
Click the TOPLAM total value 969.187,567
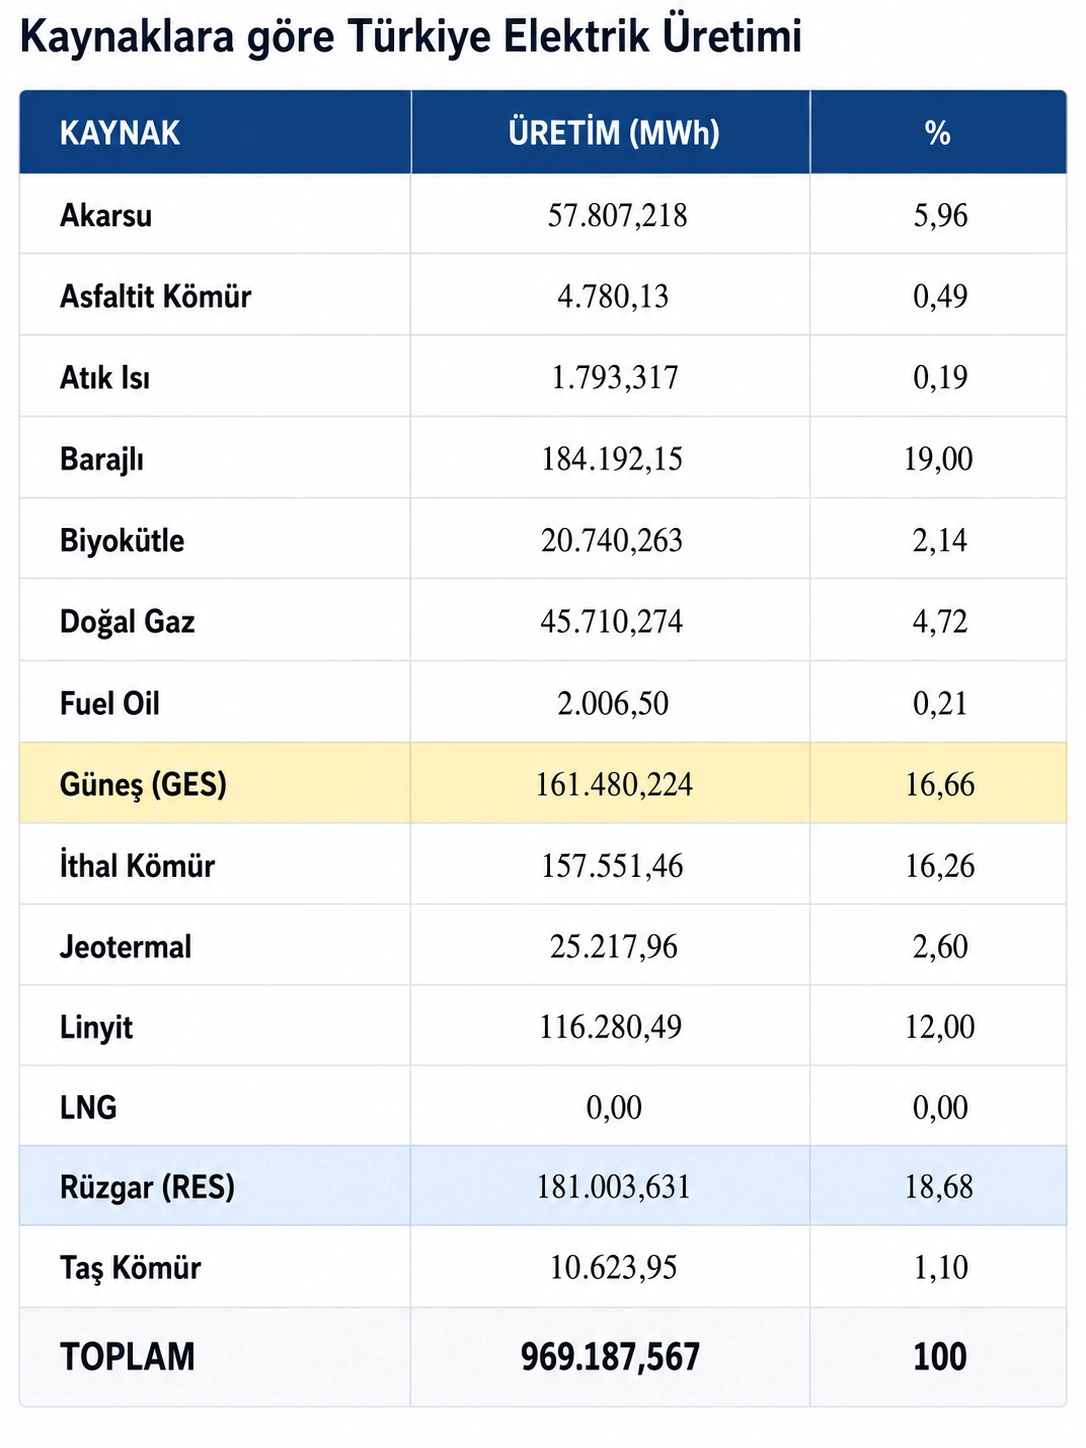(x=610, y=1357)
